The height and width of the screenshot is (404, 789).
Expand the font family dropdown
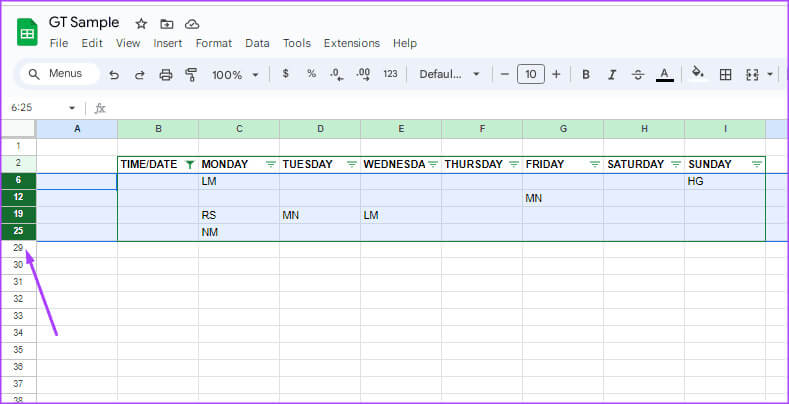450,74
